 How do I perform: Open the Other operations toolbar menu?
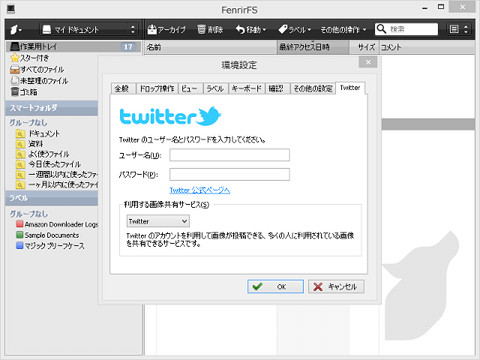pyautogui.click(x=343, y=29)
